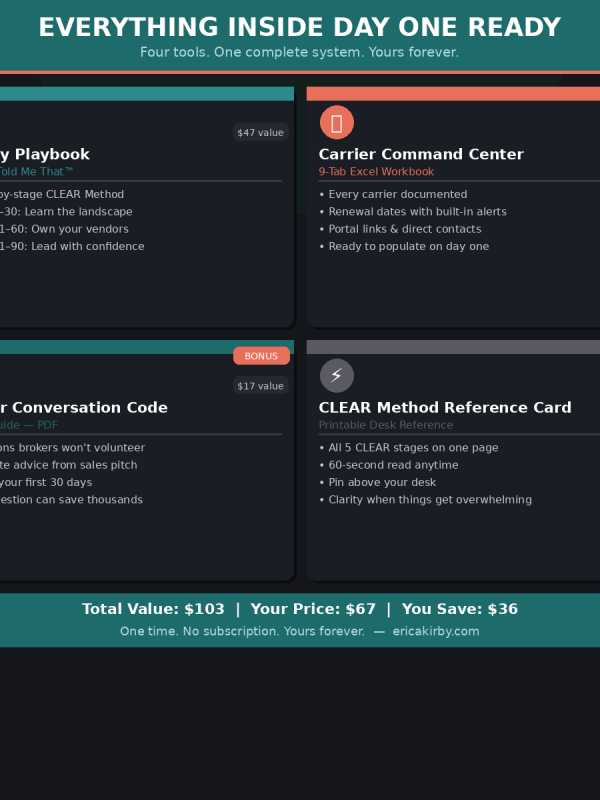Screen dimensions: 600x800
Task: Click the $17 value badge
Action: tap(261, 386)
